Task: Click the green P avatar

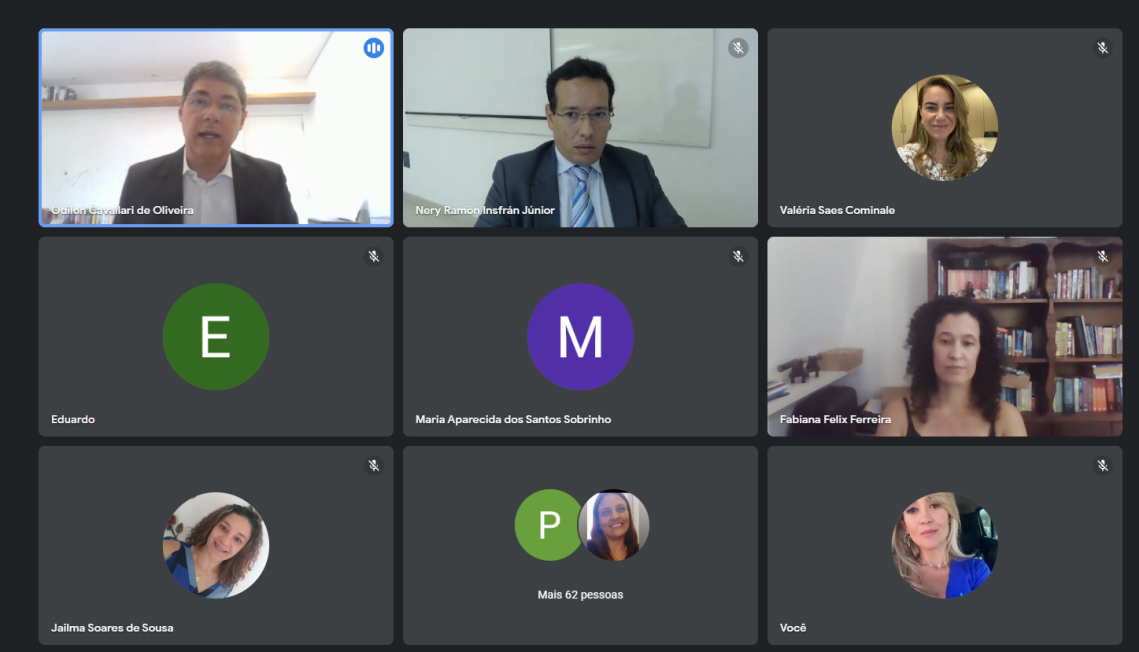Action: (x=548, y=525)
